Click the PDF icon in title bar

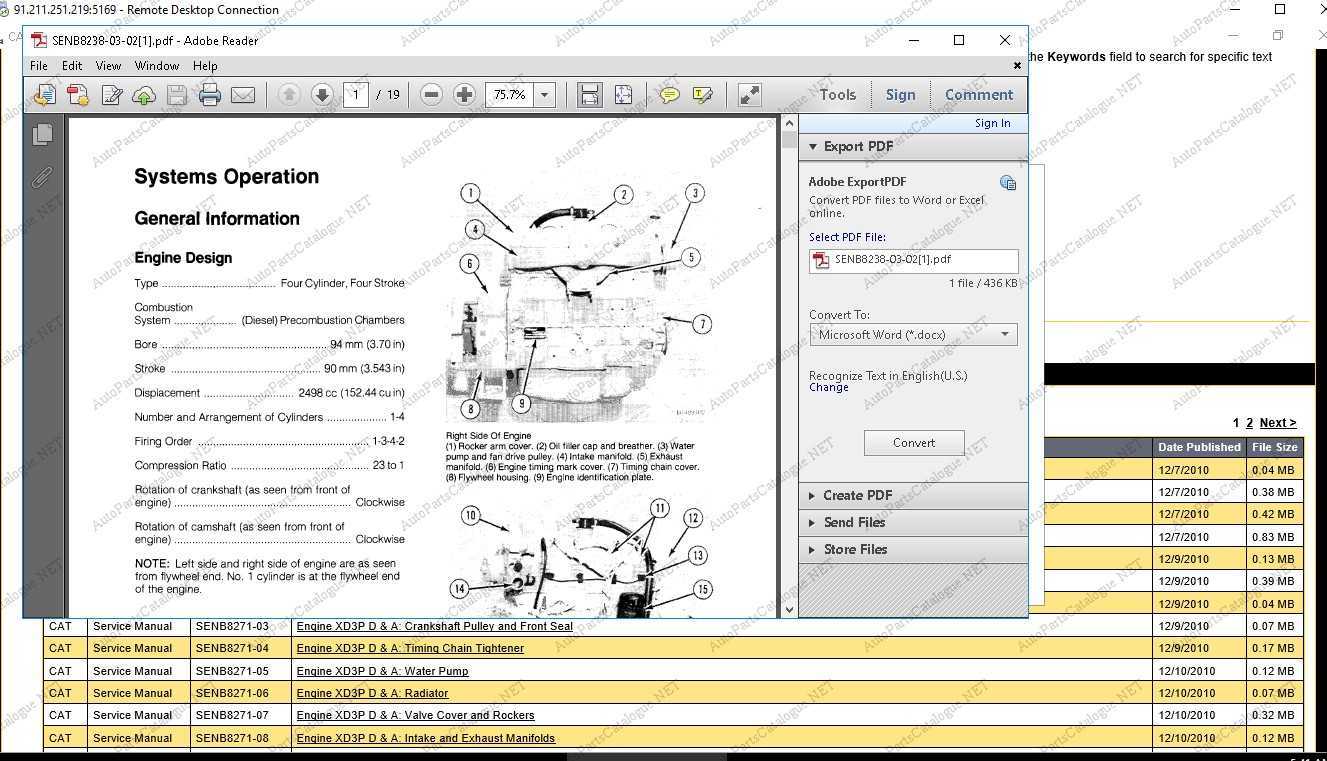[39, 40]
